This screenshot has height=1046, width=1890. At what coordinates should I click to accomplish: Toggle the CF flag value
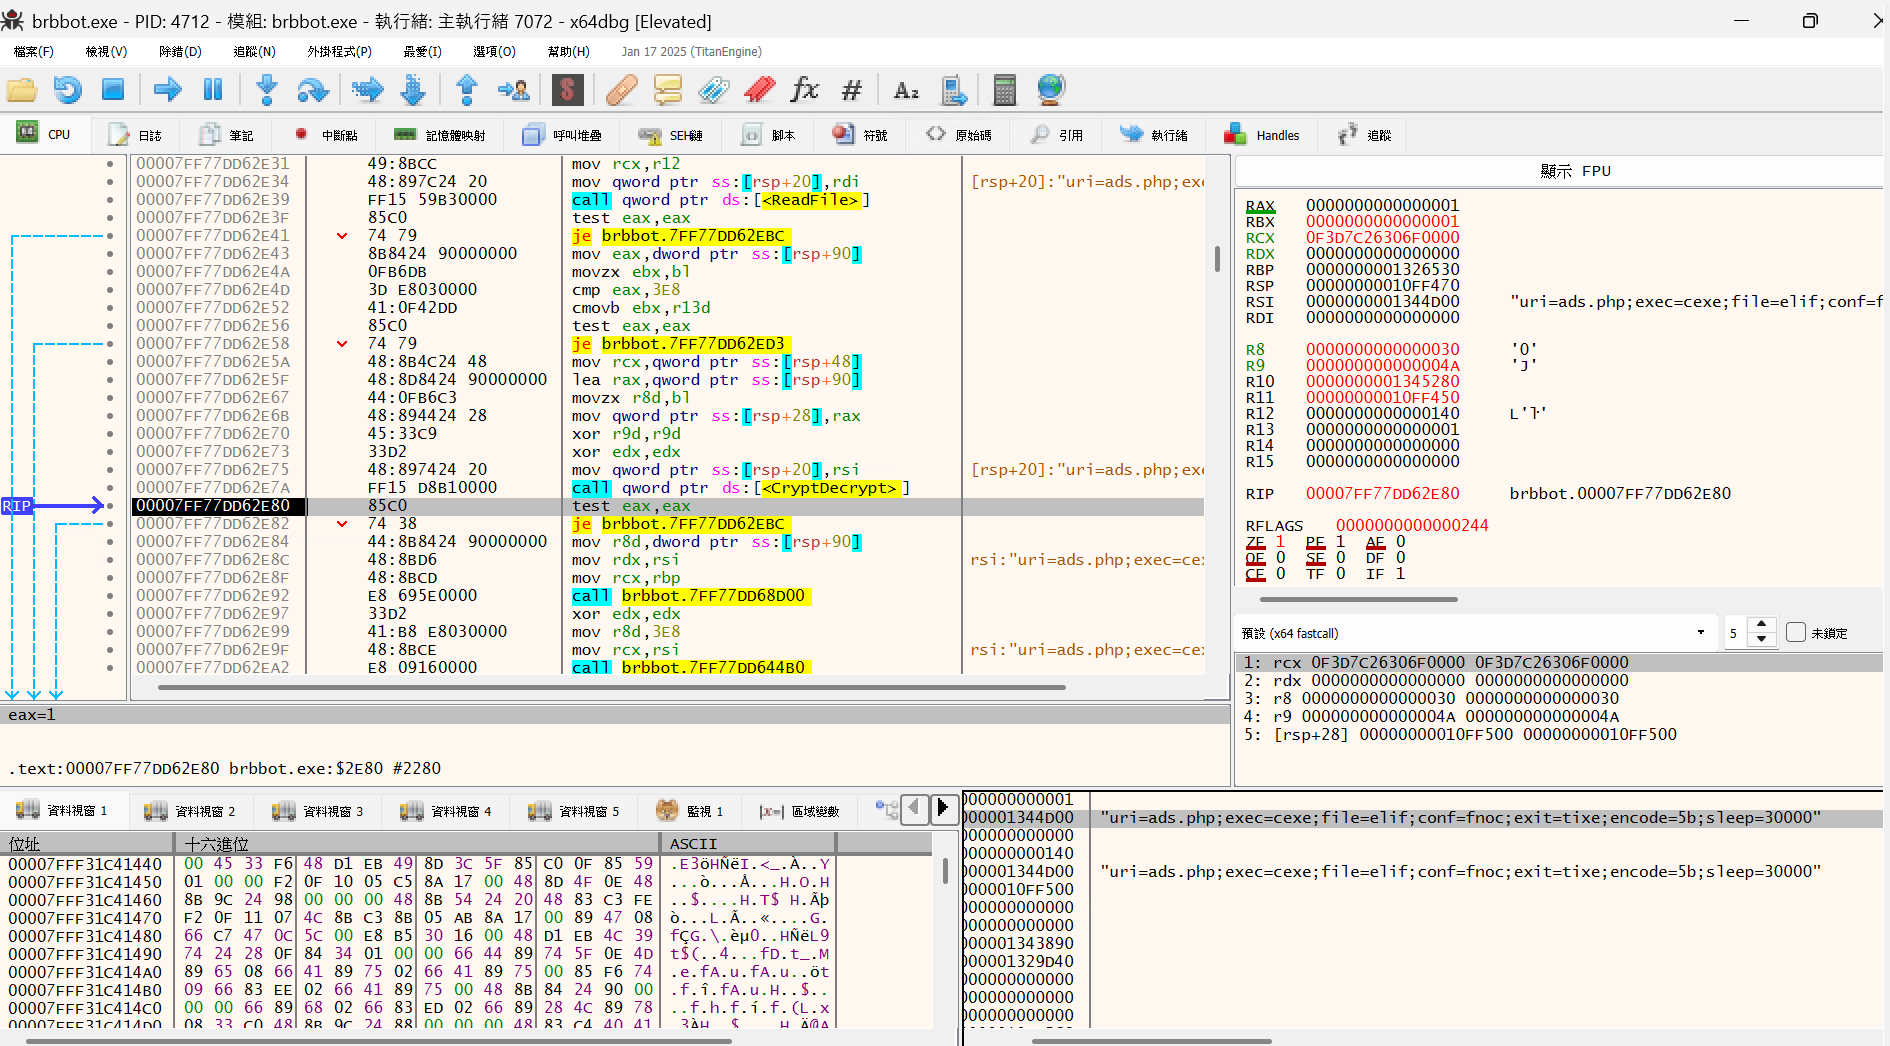point(1280,574)
